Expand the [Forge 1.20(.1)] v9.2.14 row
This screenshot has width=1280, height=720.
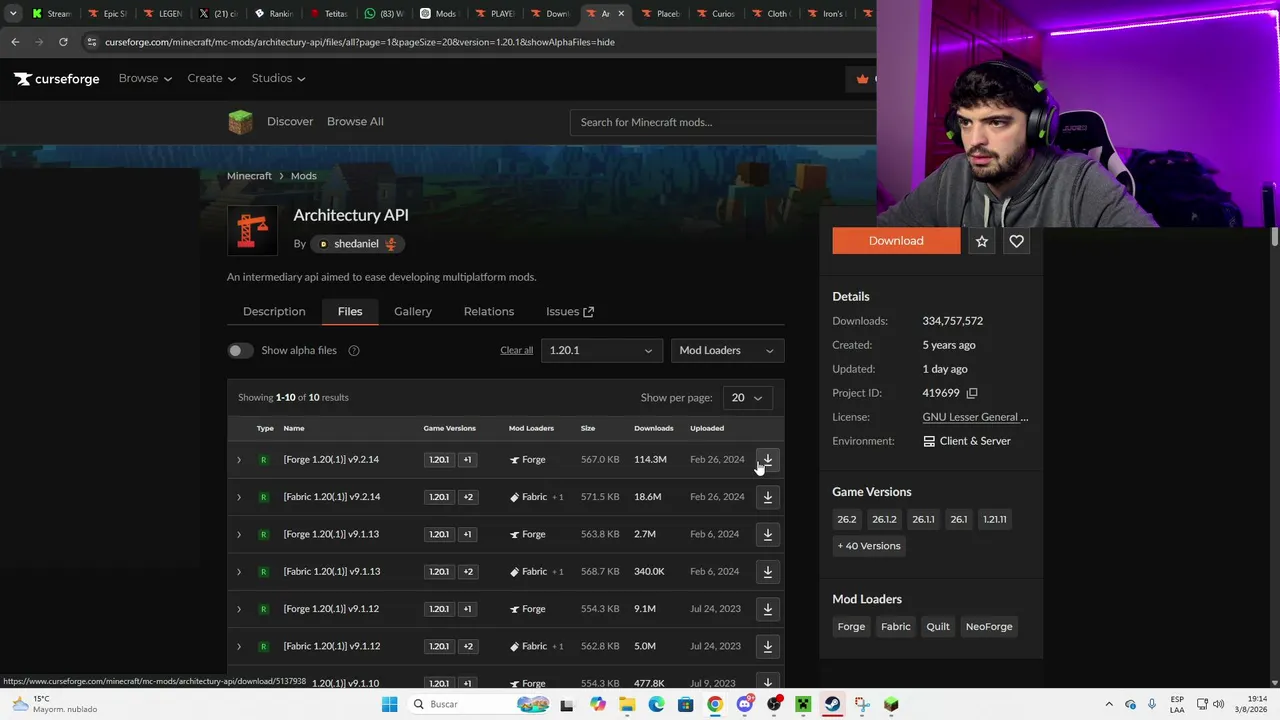239,460
